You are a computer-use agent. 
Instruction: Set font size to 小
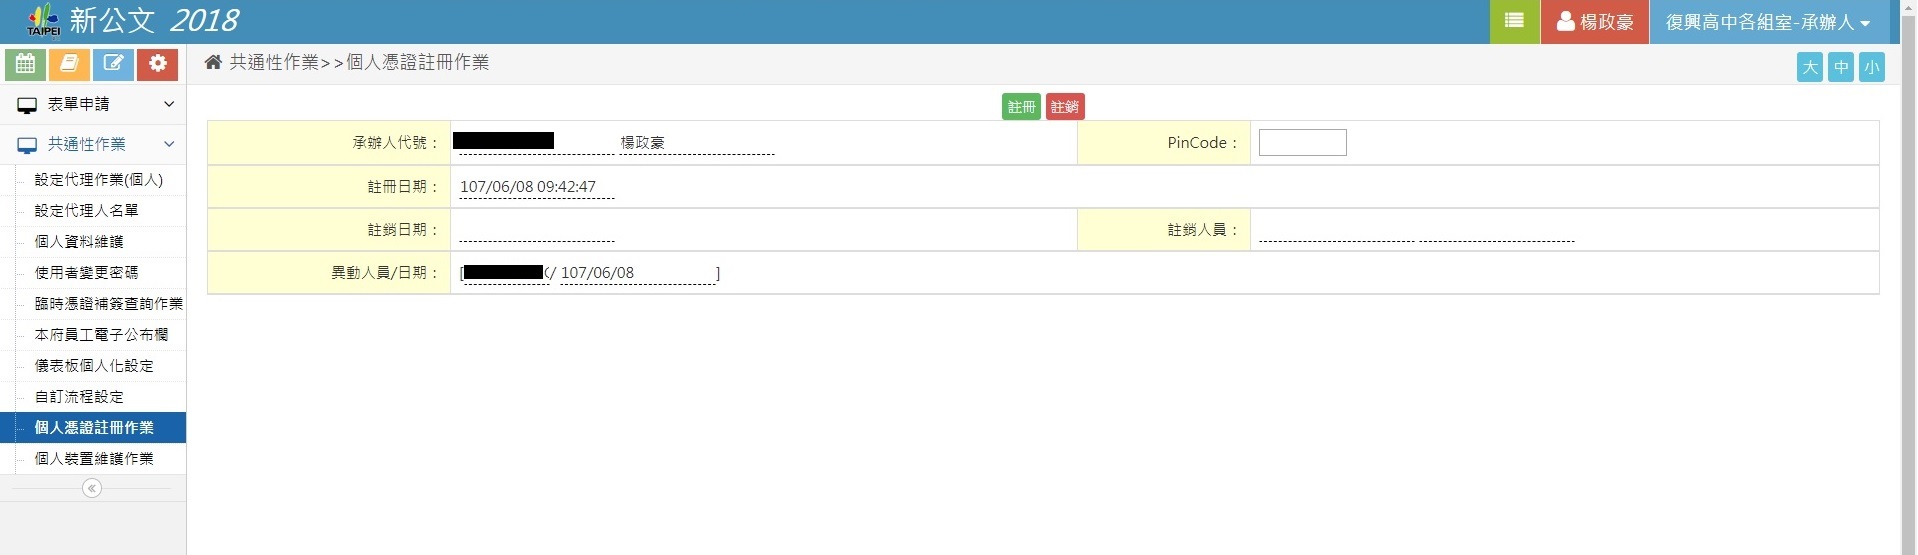pos(1871,67)
